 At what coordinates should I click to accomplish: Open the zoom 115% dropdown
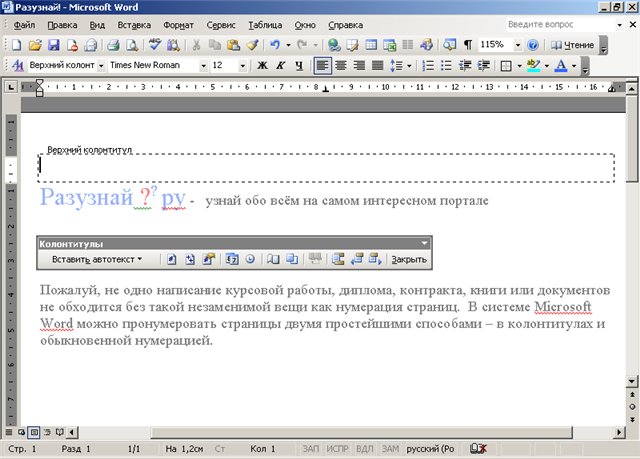(518, 45)
